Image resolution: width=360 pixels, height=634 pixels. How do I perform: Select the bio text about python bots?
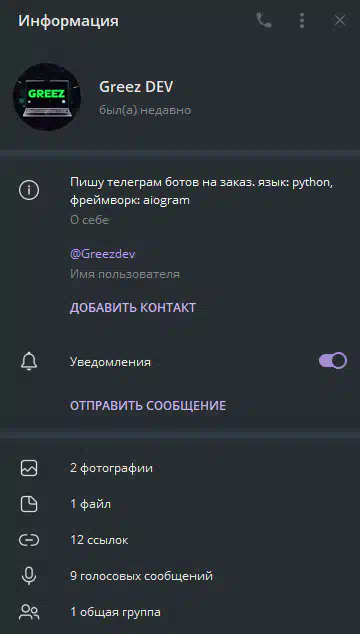click(x=201, y=191)
